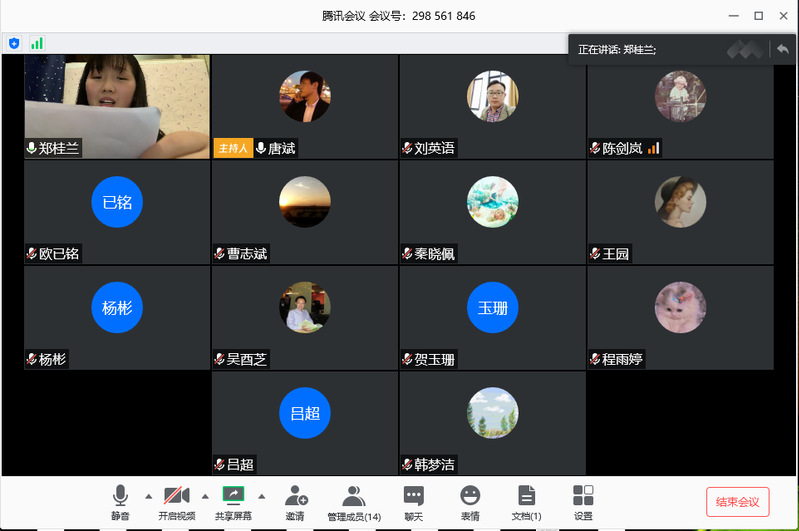This screenshot has height=531, width=799.
Task: Open the emoji reactions icon
Action: (x=470, y=496)
